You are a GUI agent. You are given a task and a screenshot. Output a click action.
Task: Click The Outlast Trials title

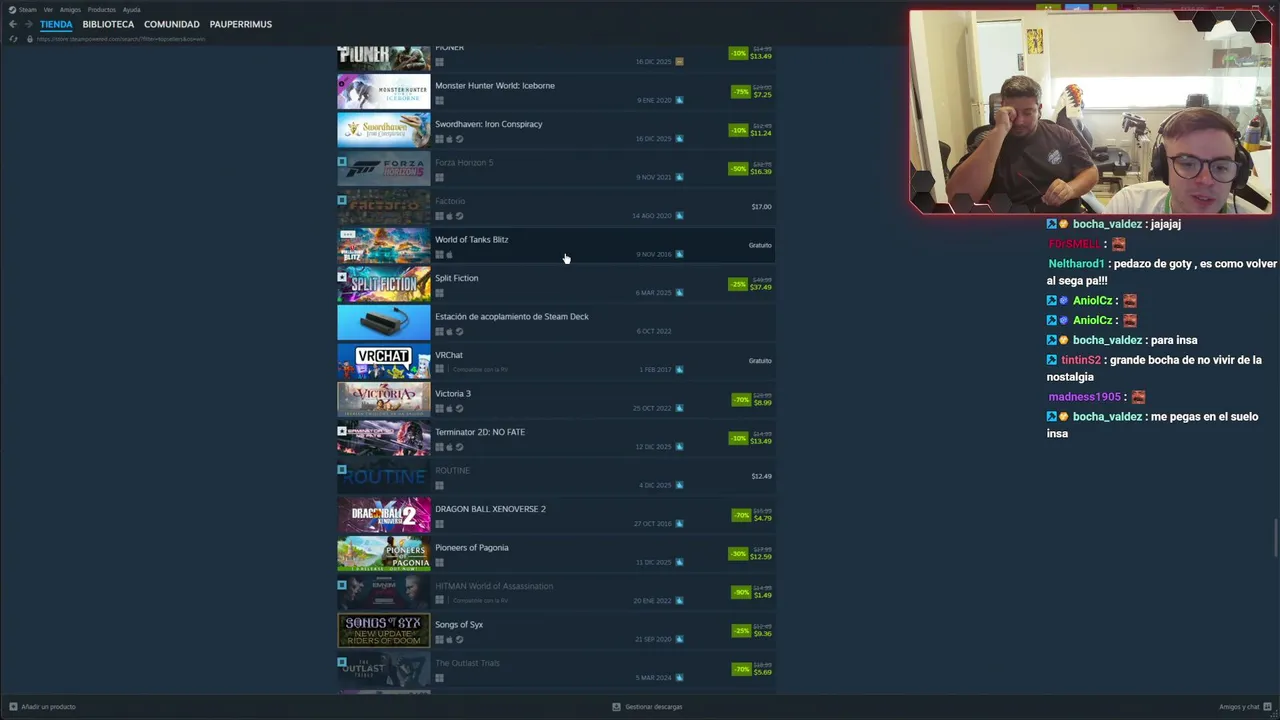(x=467, y=663)
